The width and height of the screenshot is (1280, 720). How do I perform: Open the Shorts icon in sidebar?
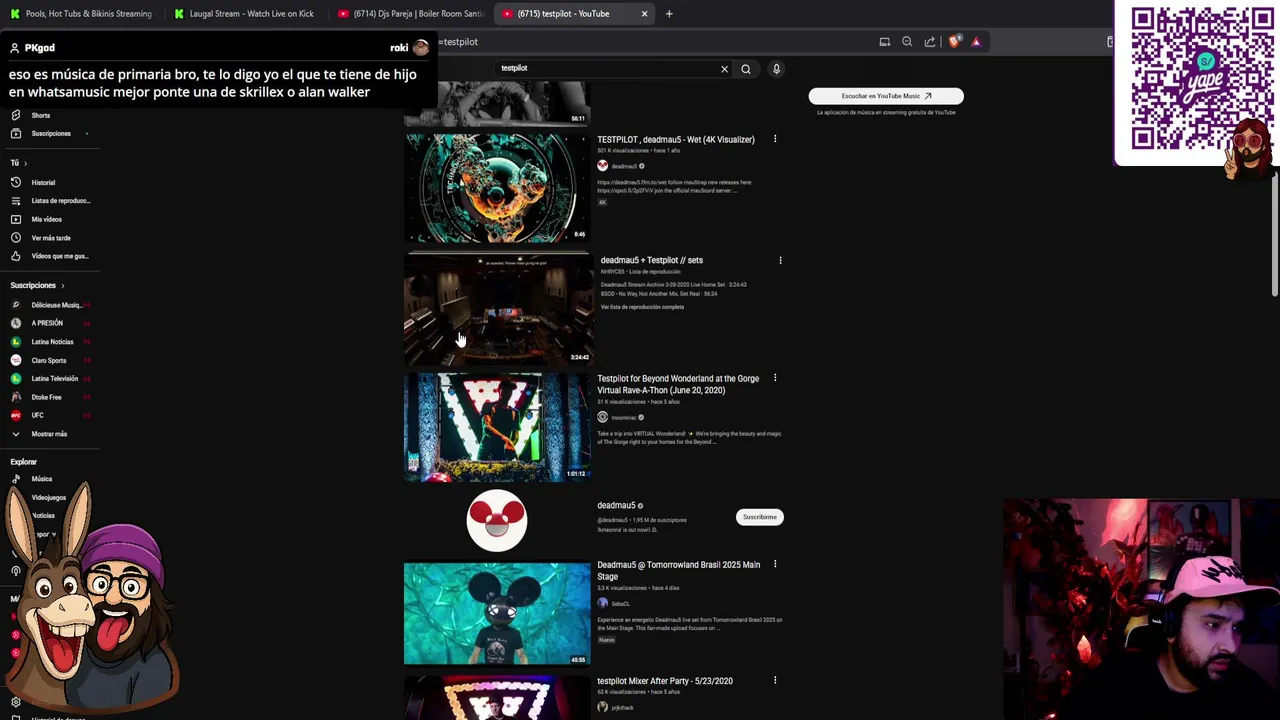(15, 115)
